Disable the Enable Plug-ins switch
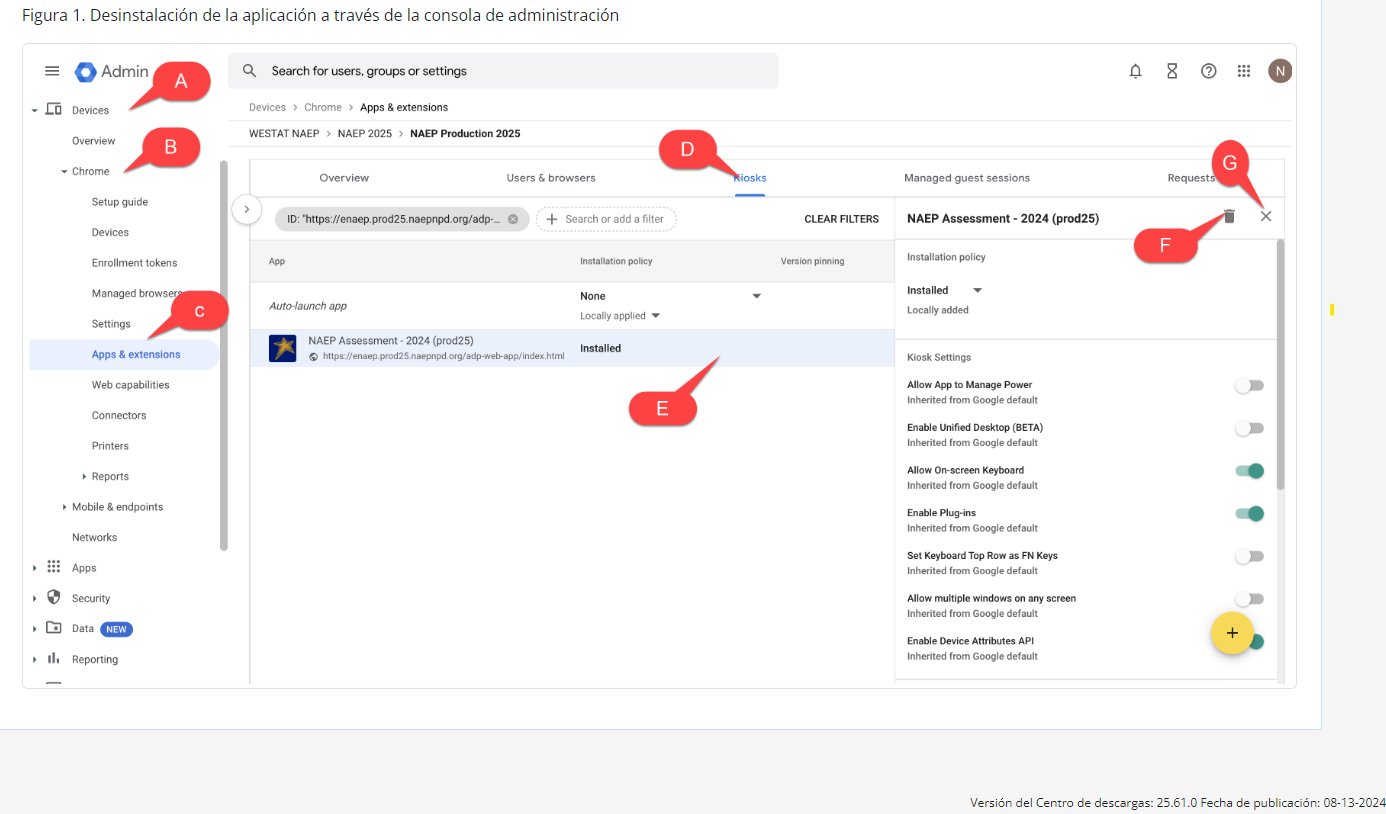Image resolution: width=1386 pixels, height=814 pixels. [x=1249, y=514]
